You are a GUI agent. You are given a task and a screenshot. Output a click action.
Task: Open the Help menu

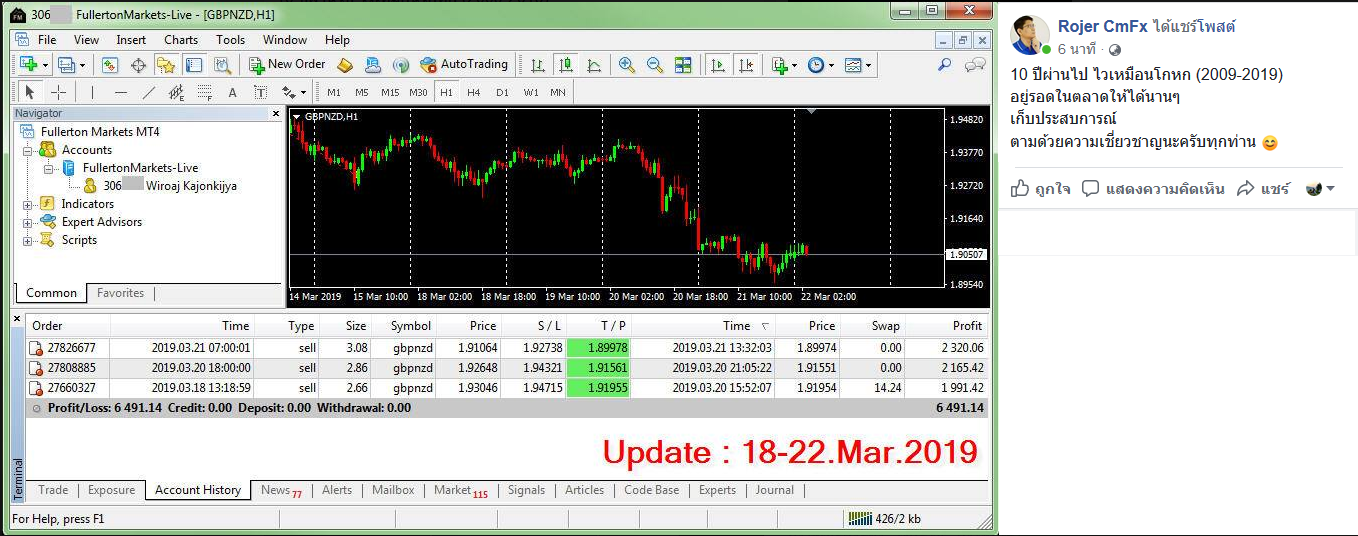pos(337,40)
